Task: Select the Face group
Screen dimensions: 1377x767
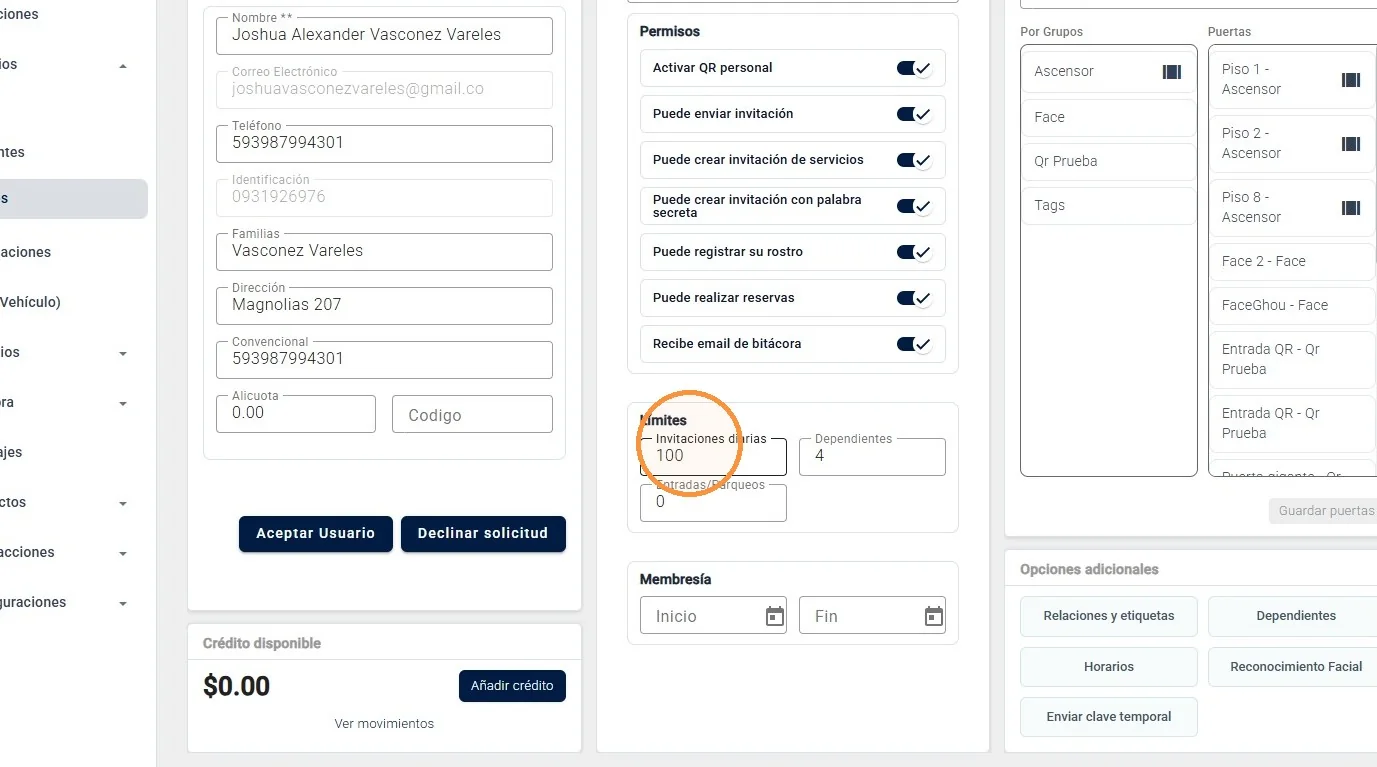Action: click(x=1109, y=118)
